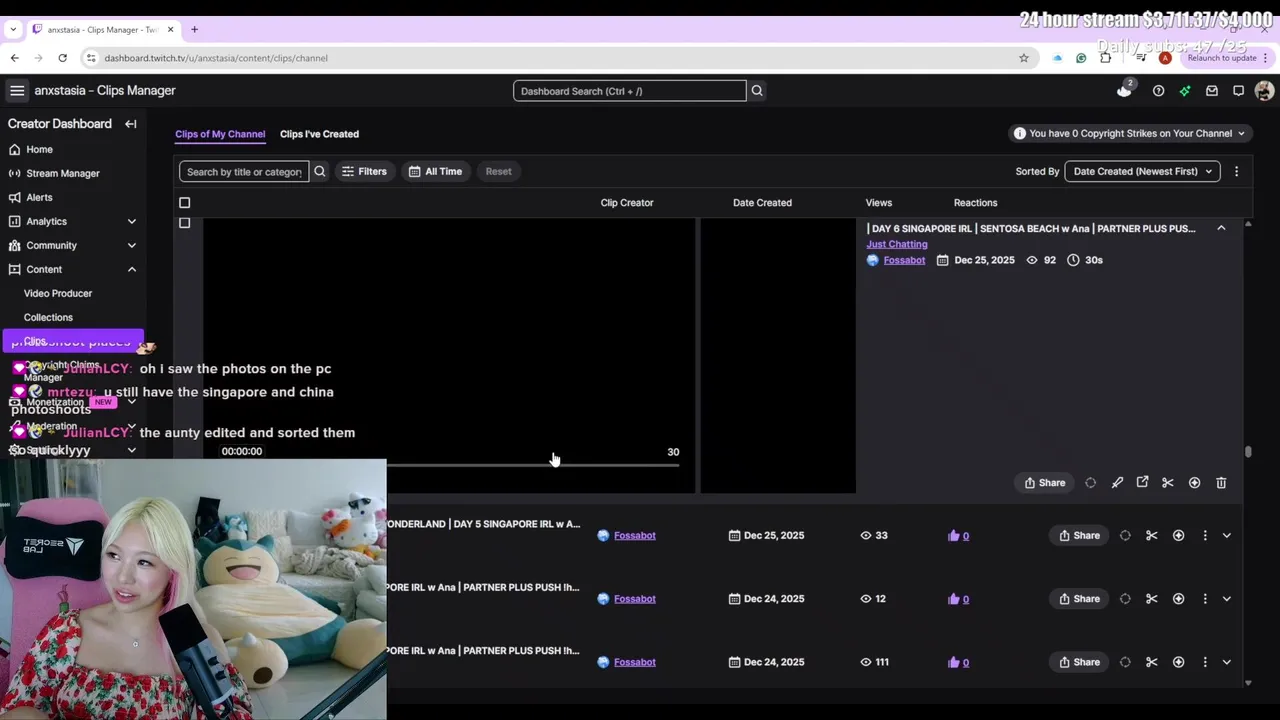Open the whispers chat bubble icon
This screenshot has width=1280, height=720.
point(1238,91)
